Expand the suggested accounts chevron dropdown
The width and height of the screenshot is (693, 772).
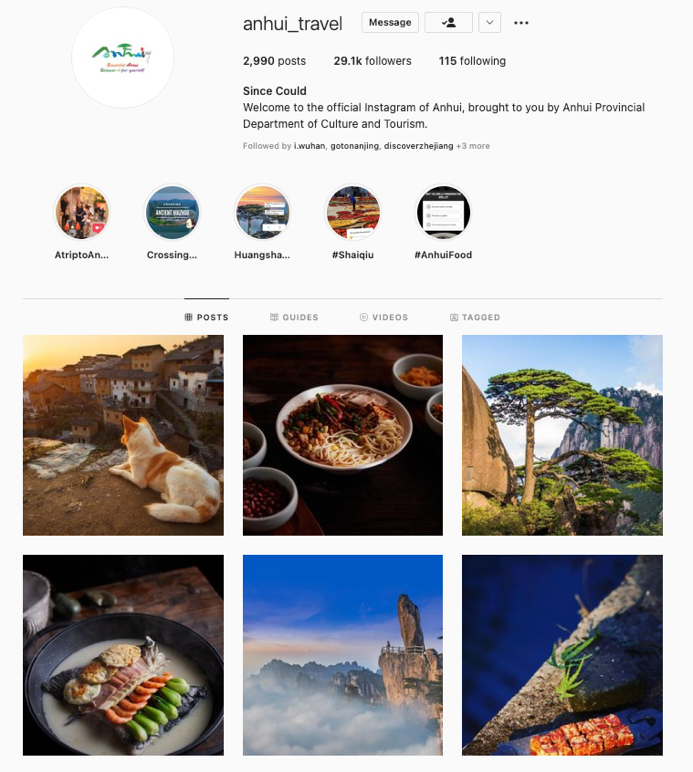[x=489, y=23]
